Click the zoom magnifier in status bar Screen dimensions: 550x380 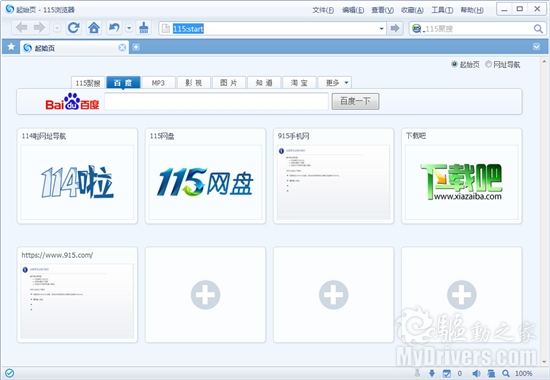click(505, 373)
